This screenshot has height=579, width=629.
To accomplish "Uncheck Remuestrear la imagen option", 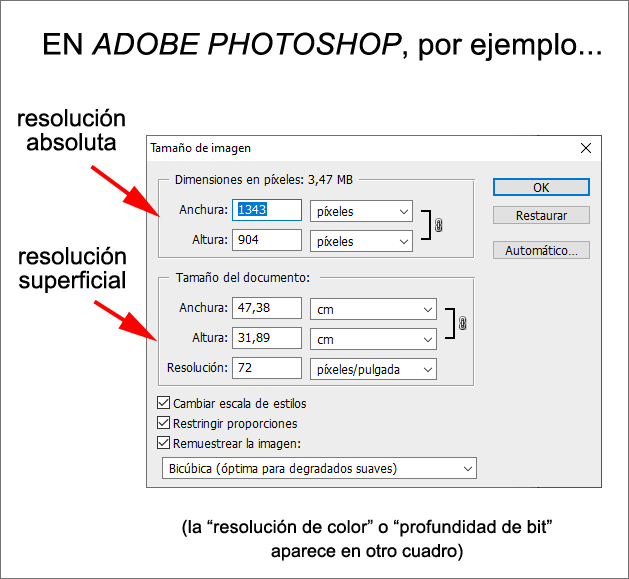I will (164, 442).
